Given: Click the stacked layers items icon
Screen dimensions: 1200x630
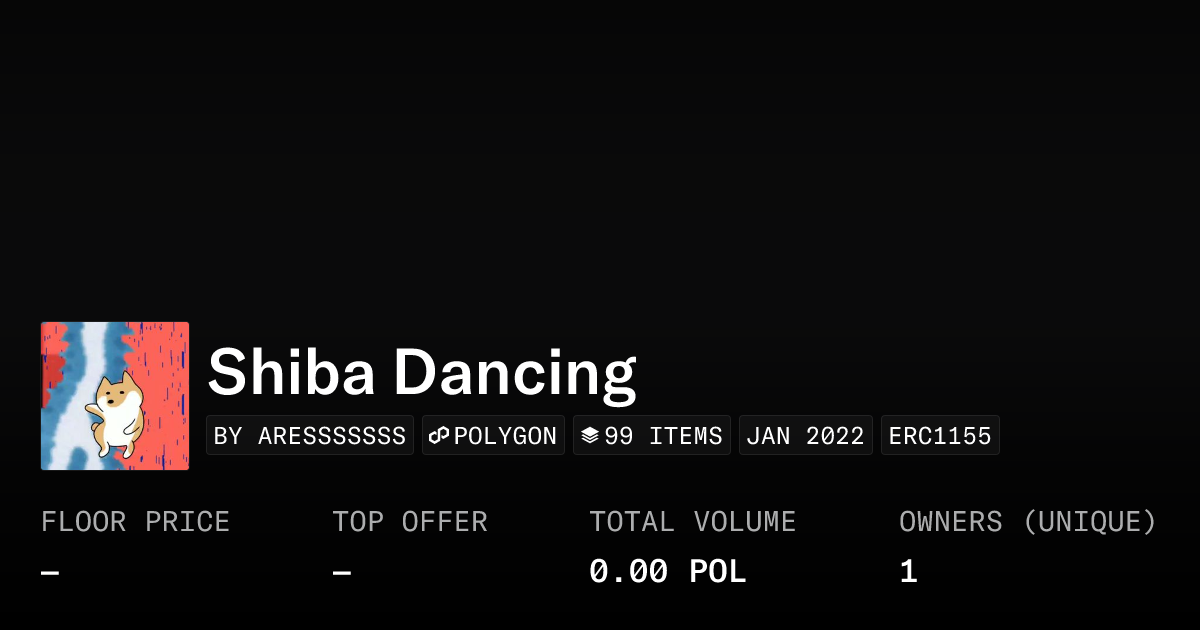Looking at the screenshot, I should [x=590, y=436].
